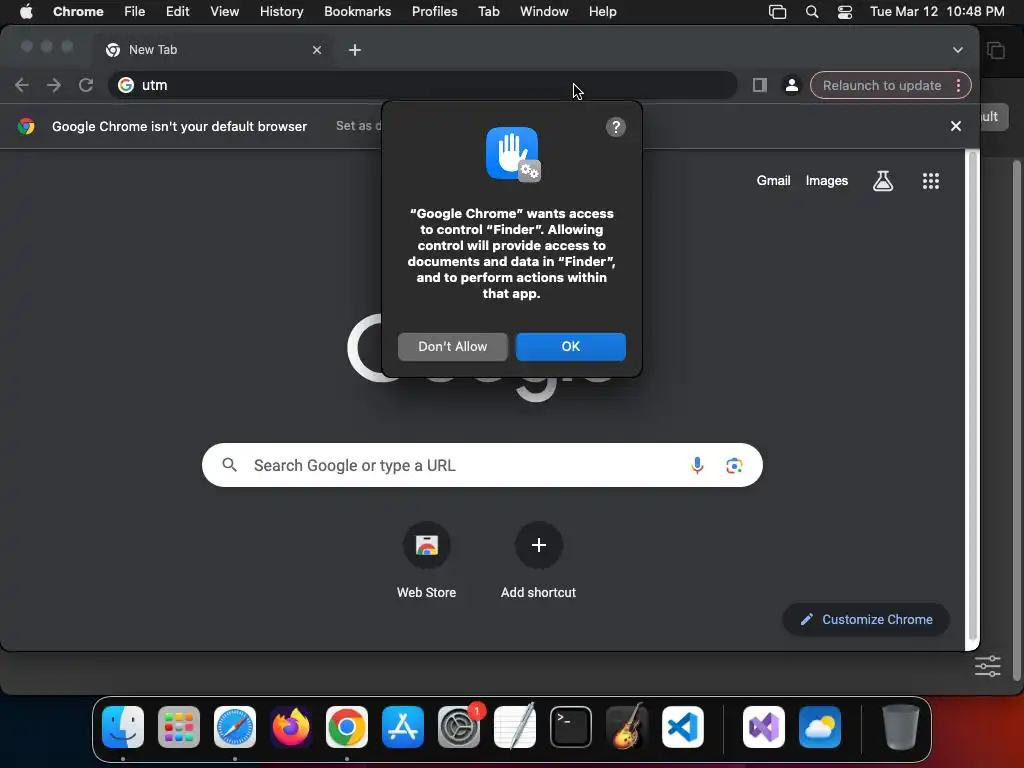Open Finder from the Dock
Image resolution: width=1024 pixels, height=768 pixels.
point(123,727)
